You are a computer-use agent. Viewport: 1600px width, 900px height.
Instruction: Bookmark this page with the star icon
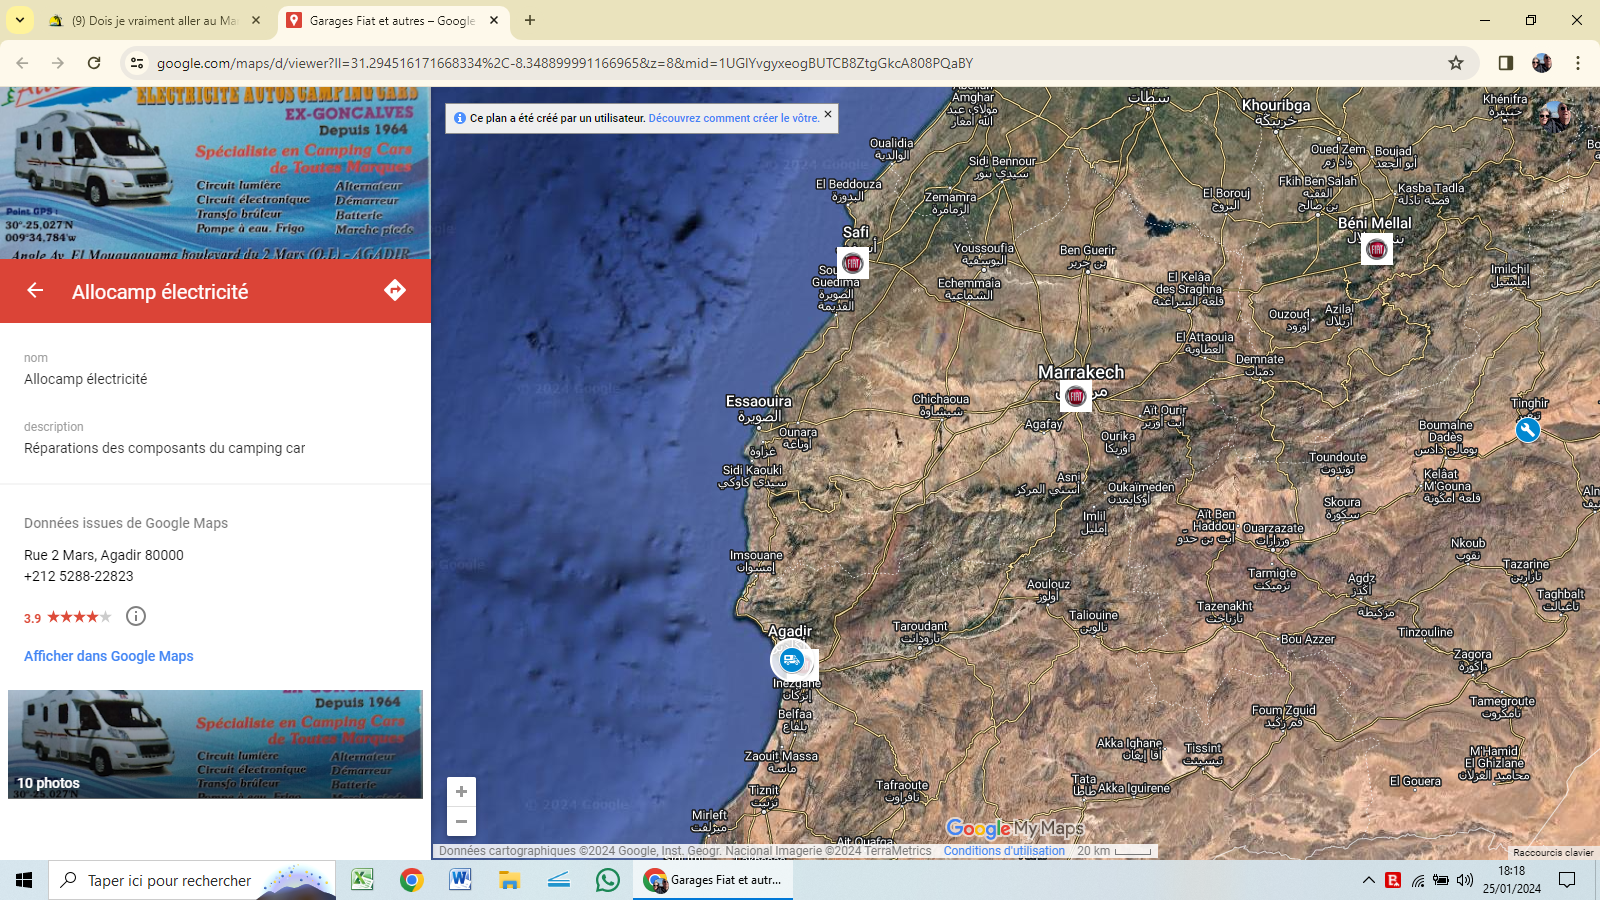1456,63
